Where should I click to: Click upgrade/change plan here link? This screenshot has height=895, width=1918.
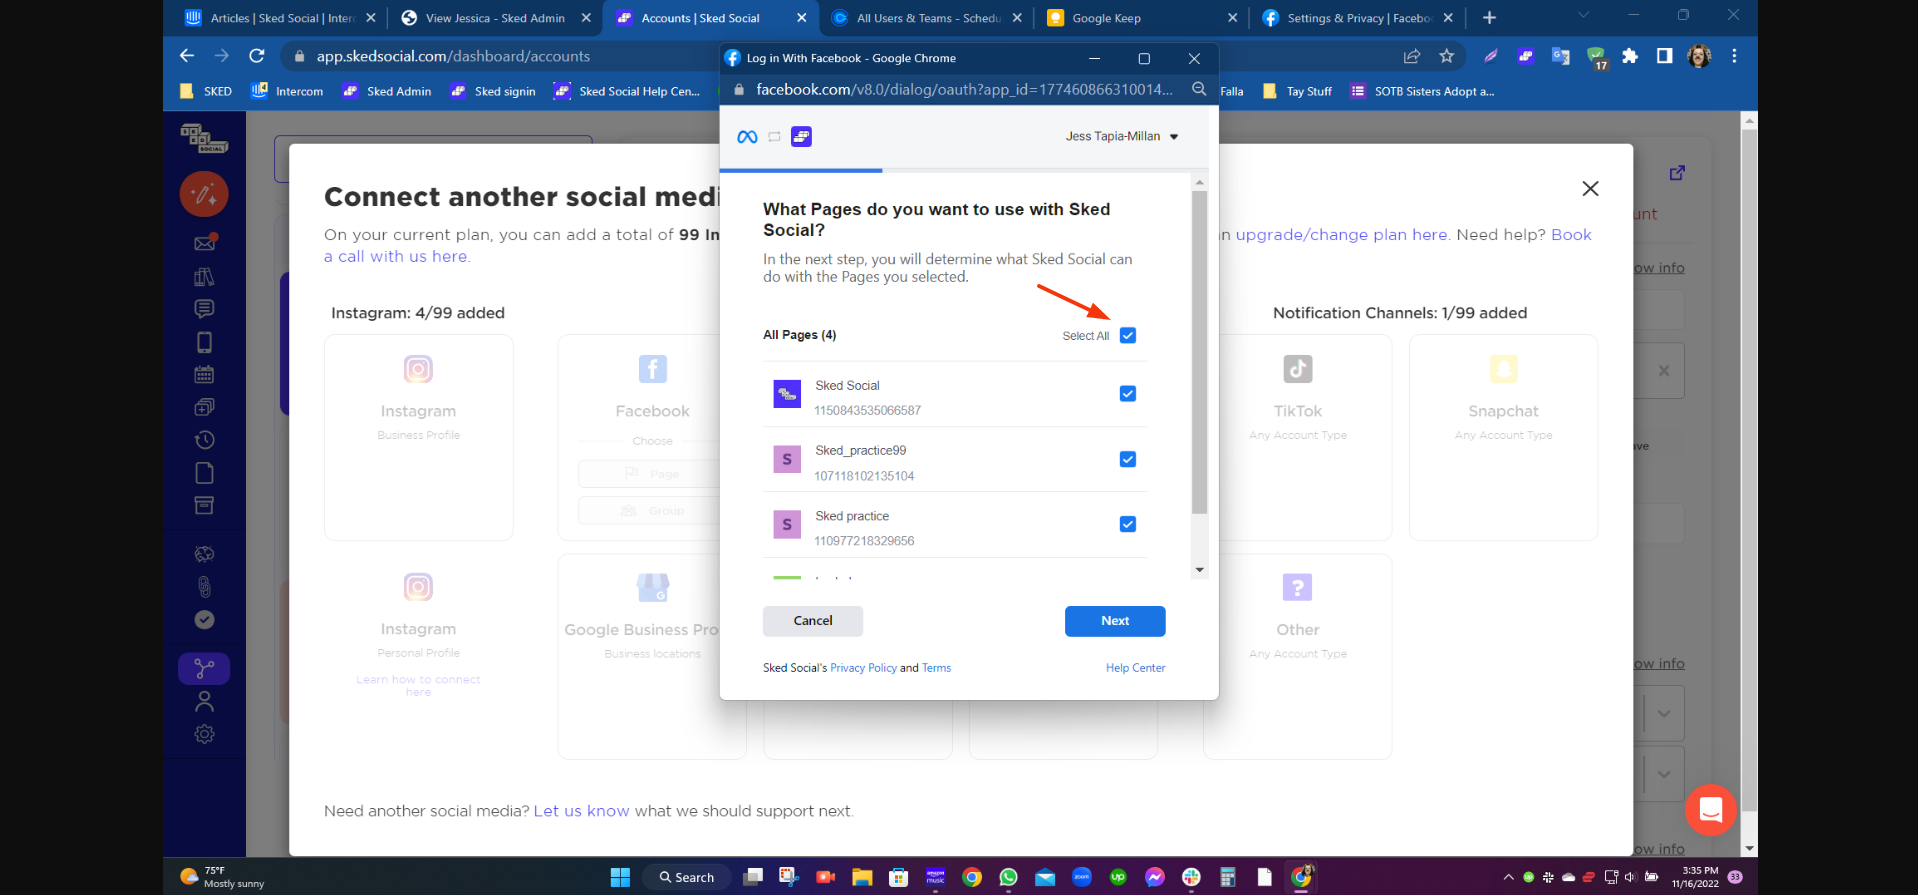(x=1341, y=235)
